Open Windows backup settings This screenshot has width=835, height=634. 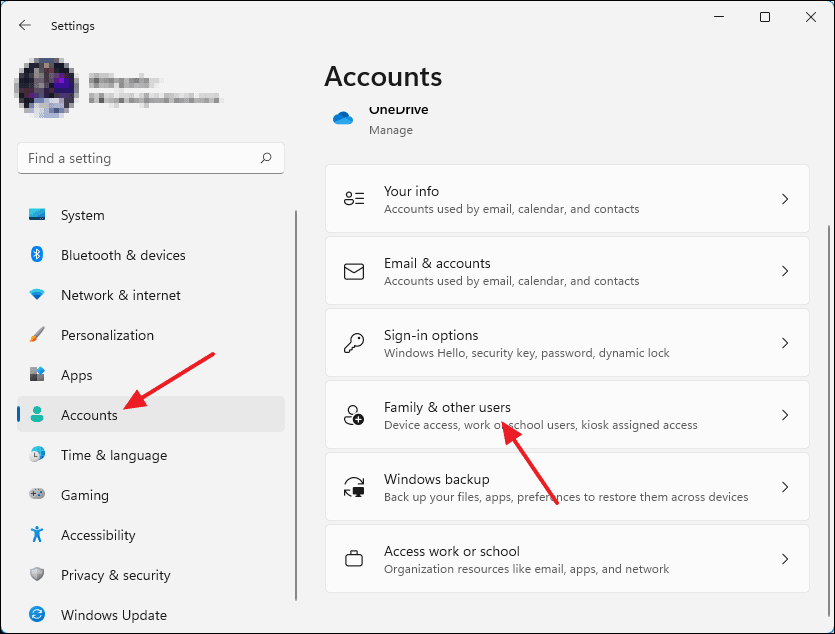point(567,486)
